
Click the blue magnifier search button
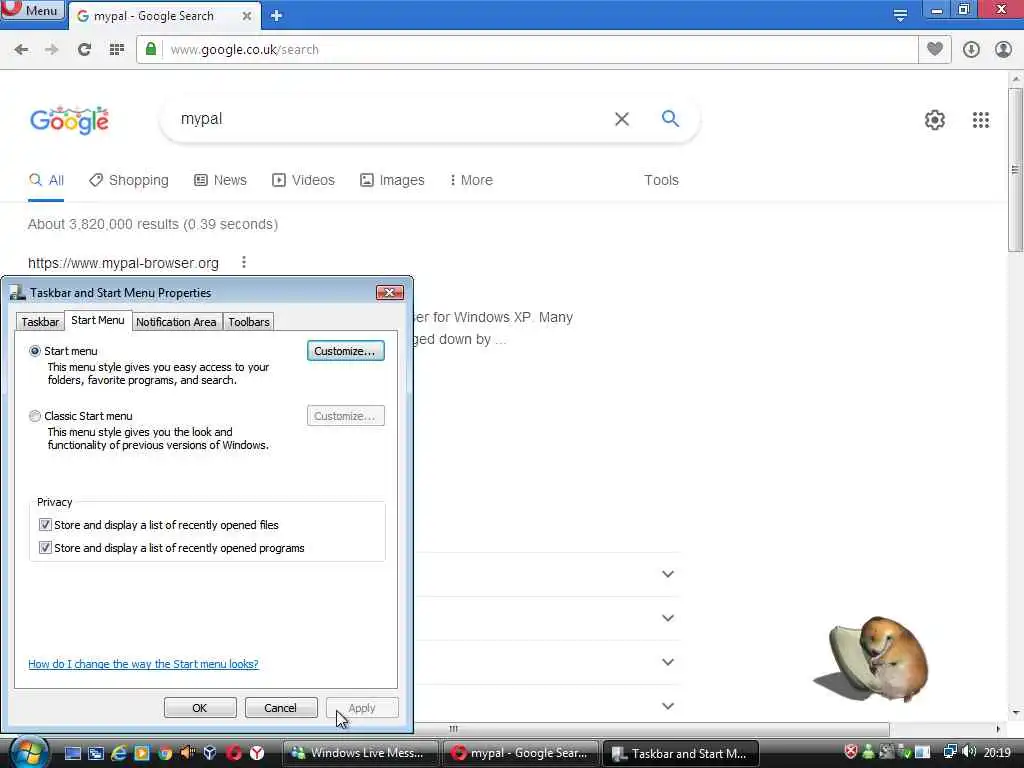tap(670, 118)
